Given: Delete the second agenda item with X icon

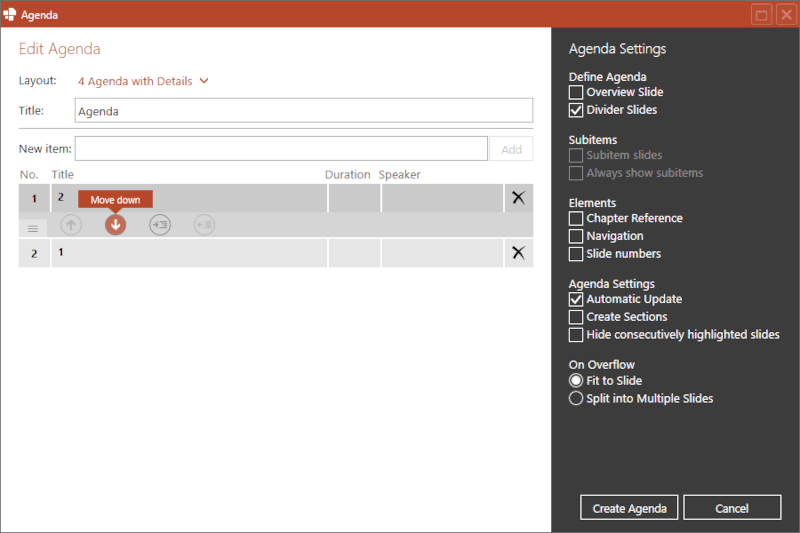Looking at the screenshot, I should [518, 253].
